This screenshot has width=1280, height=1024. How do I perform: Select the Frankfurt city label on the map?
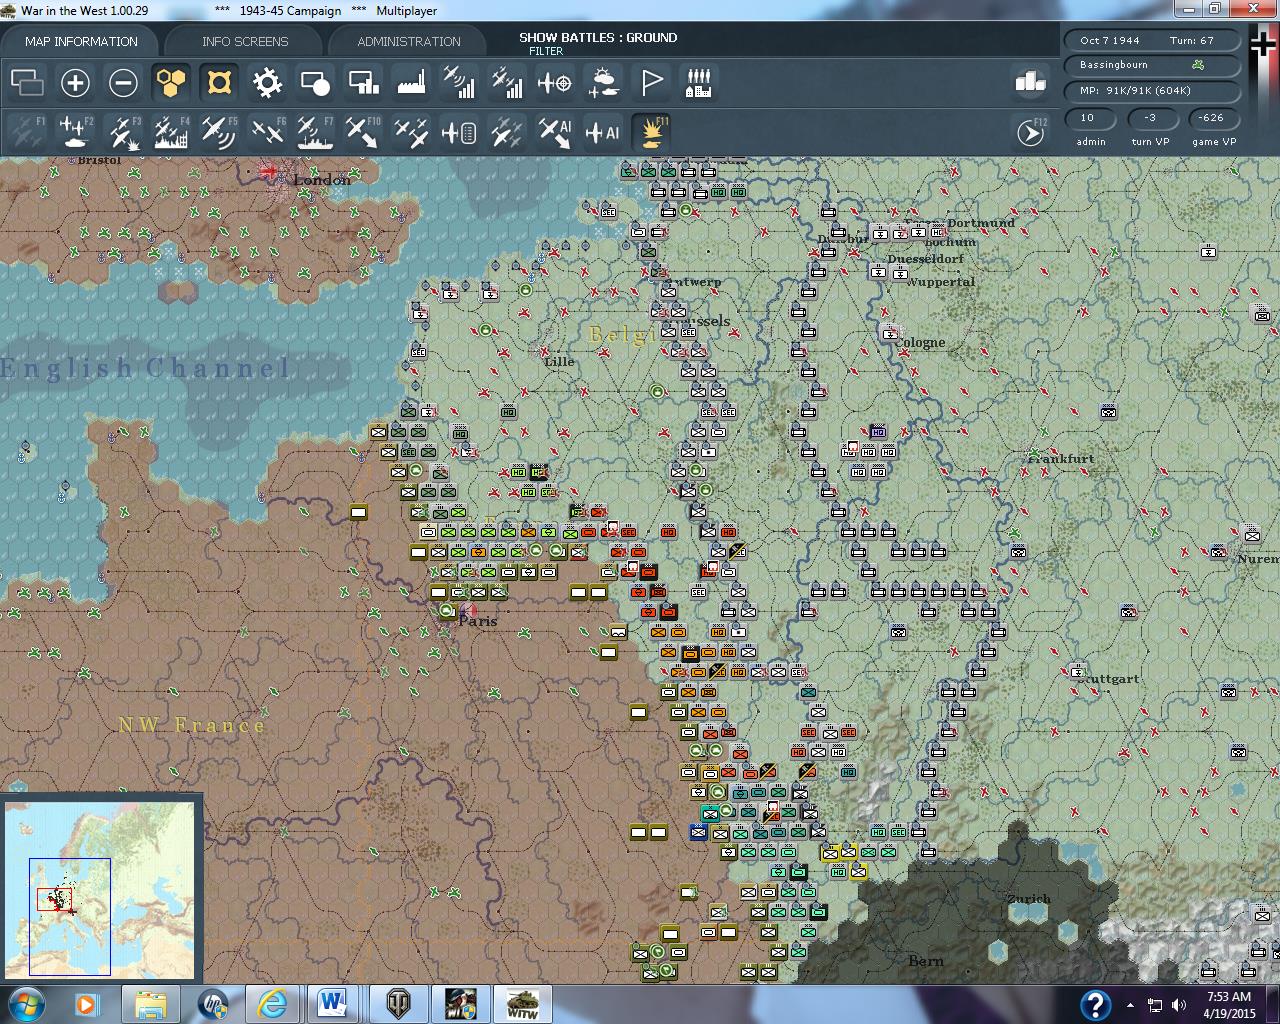pyautogui.click(x=1061, y=459)
